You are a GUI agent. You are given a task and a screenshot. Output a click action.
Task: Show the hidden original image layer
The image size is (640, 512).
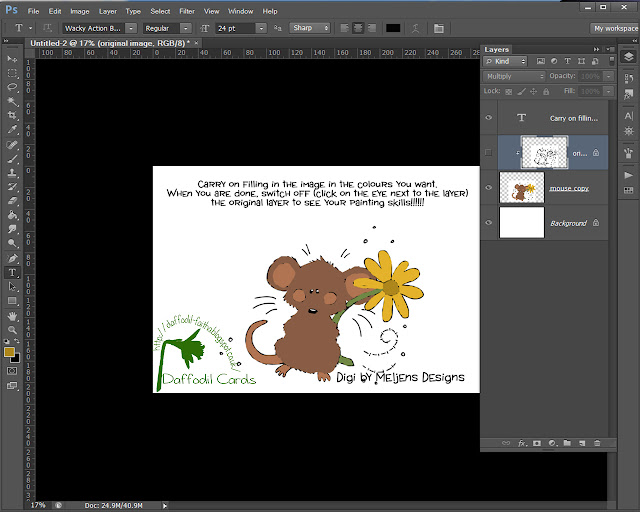click(x=489, y=152)
